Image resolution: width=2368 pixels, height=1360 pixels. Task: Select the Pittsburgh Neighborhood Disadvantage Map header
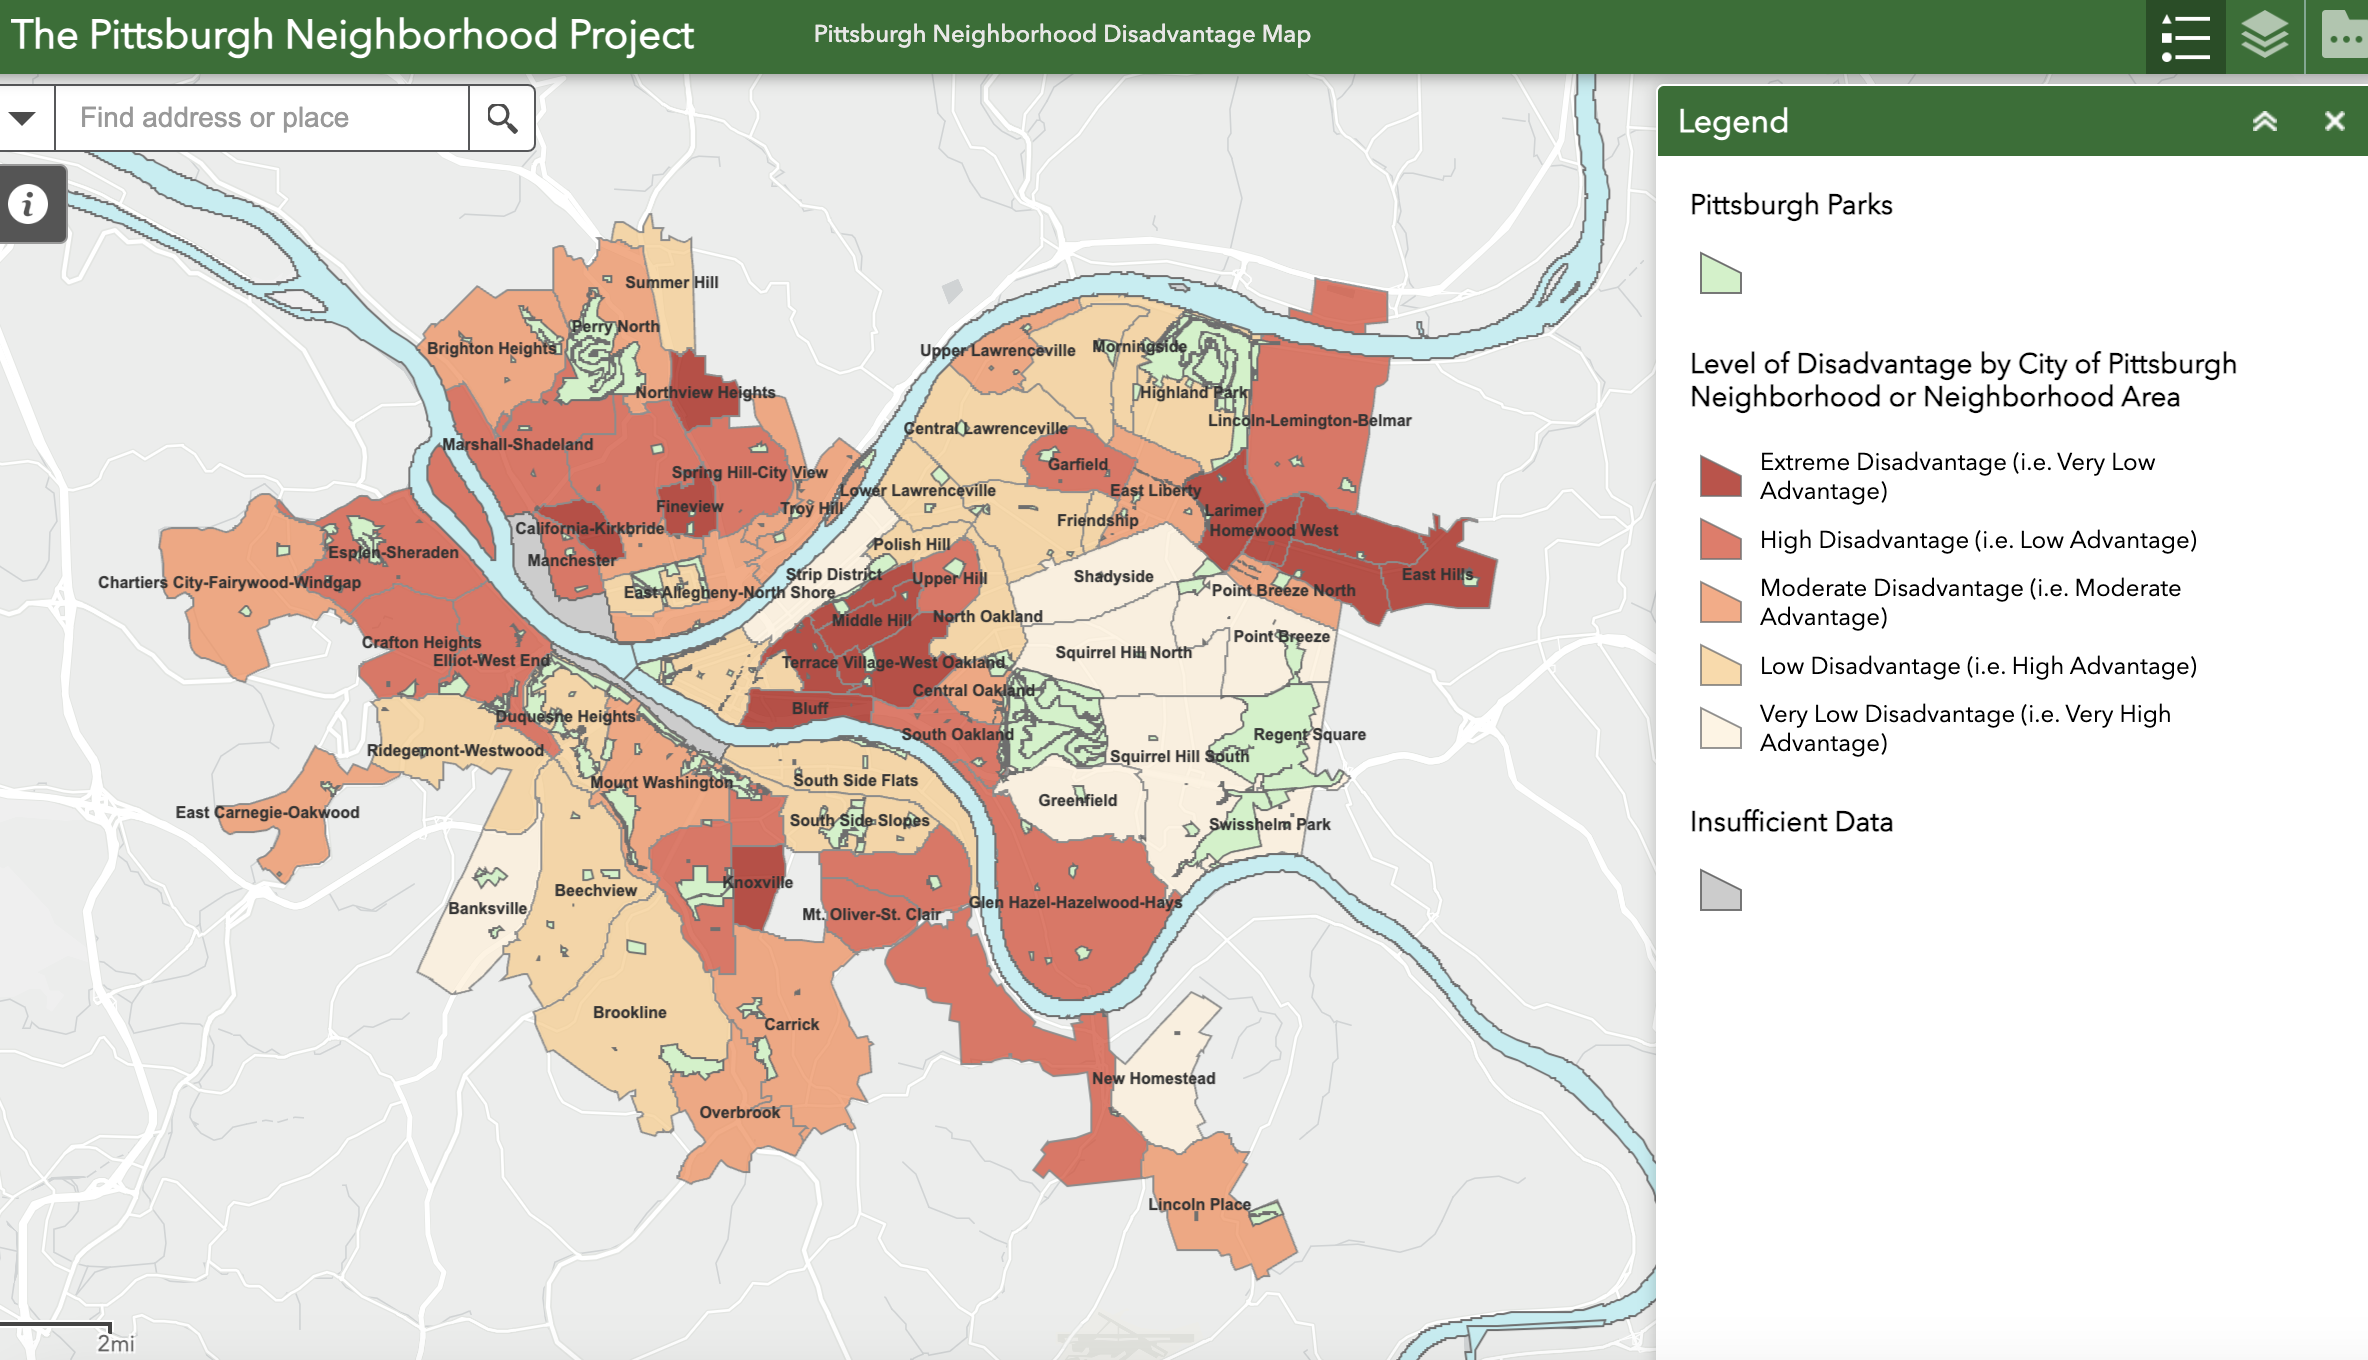[1062, 34]
